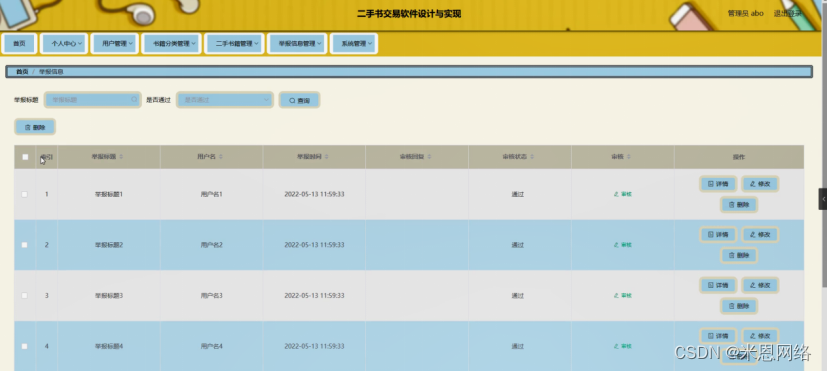Screen dimensions: 827x371
Task: Click 删除 for 举报标题1 row
Action: coord(739,205)
